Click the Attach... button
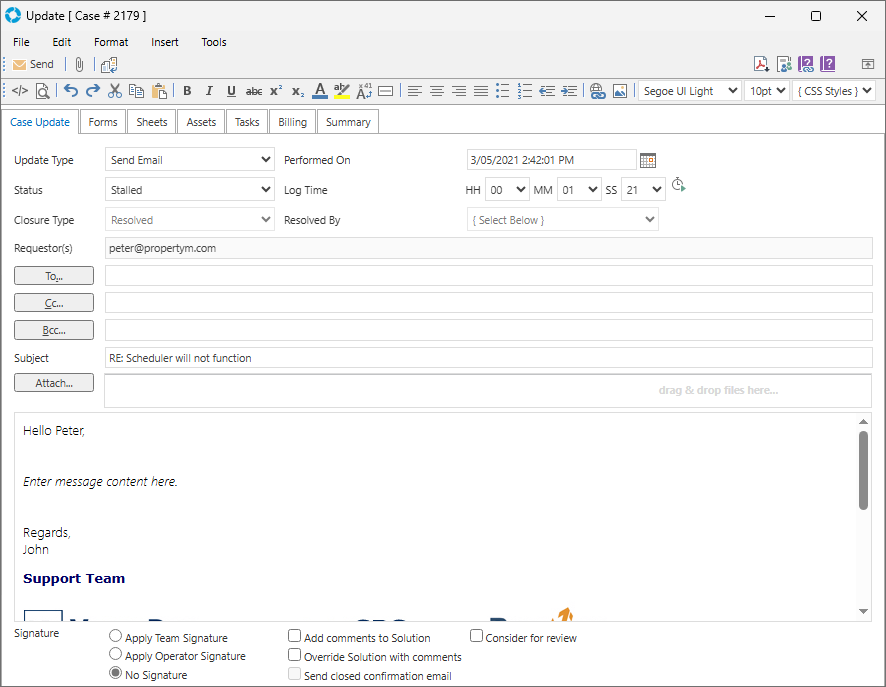Image resolution: width=886 pixels, height=687 pixels. tap(54, 383)
